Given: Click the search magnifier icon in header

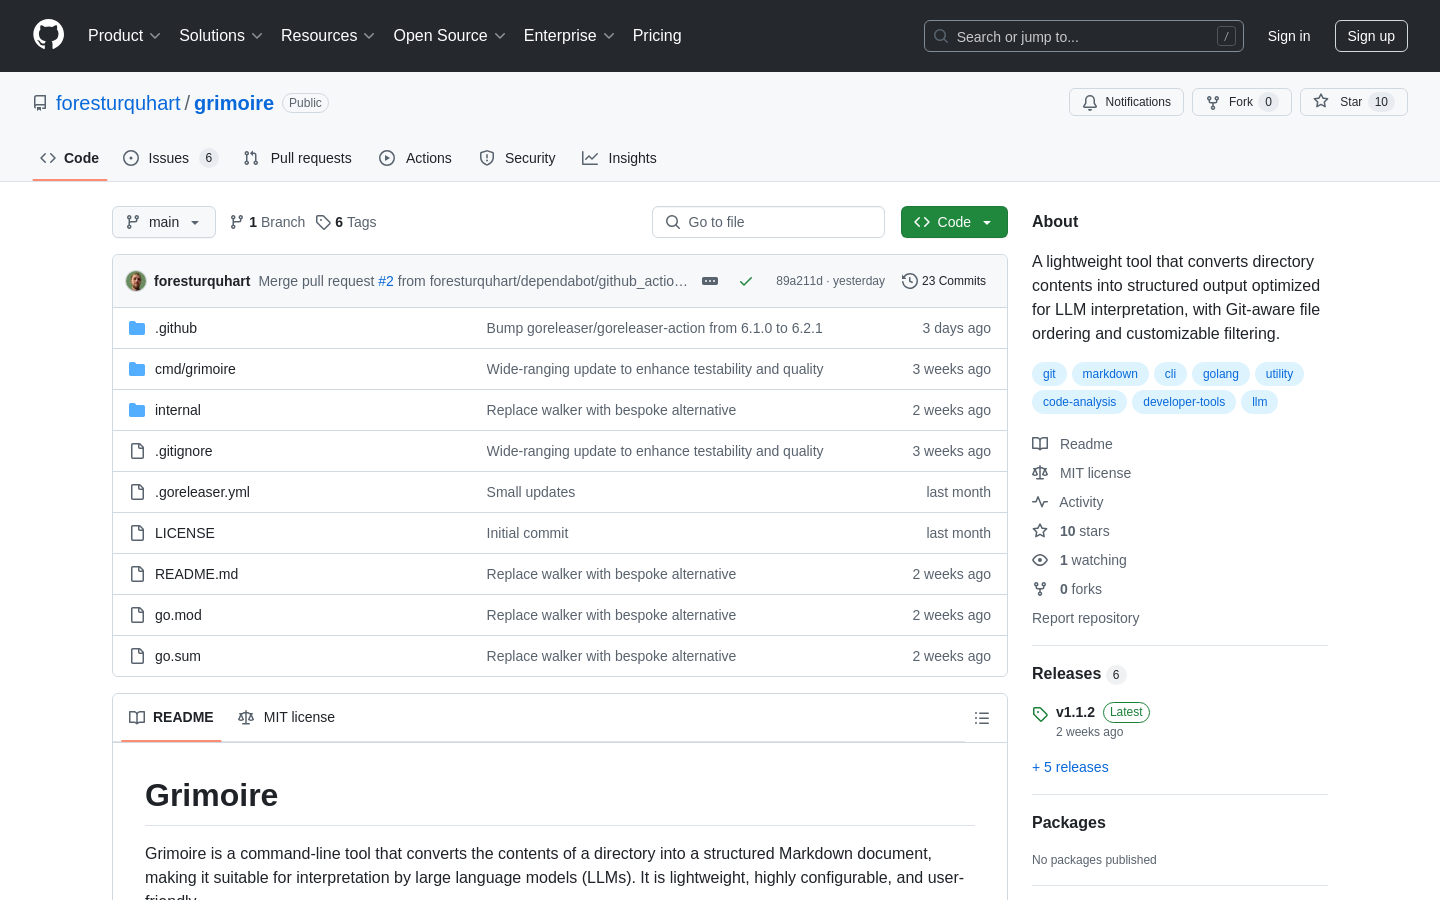Looking at the screenshot, I should [941, 36].
